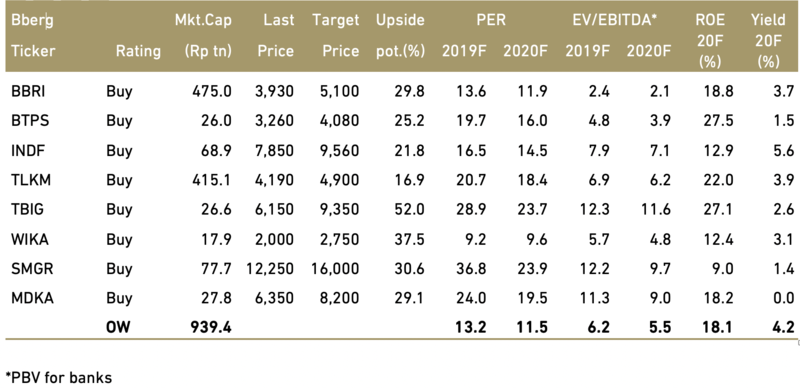The height and width of the screenshot is (388, 800).
Task: Select TBIG target price 9,350
Action: pyautogui.click(x=338, y=209)
